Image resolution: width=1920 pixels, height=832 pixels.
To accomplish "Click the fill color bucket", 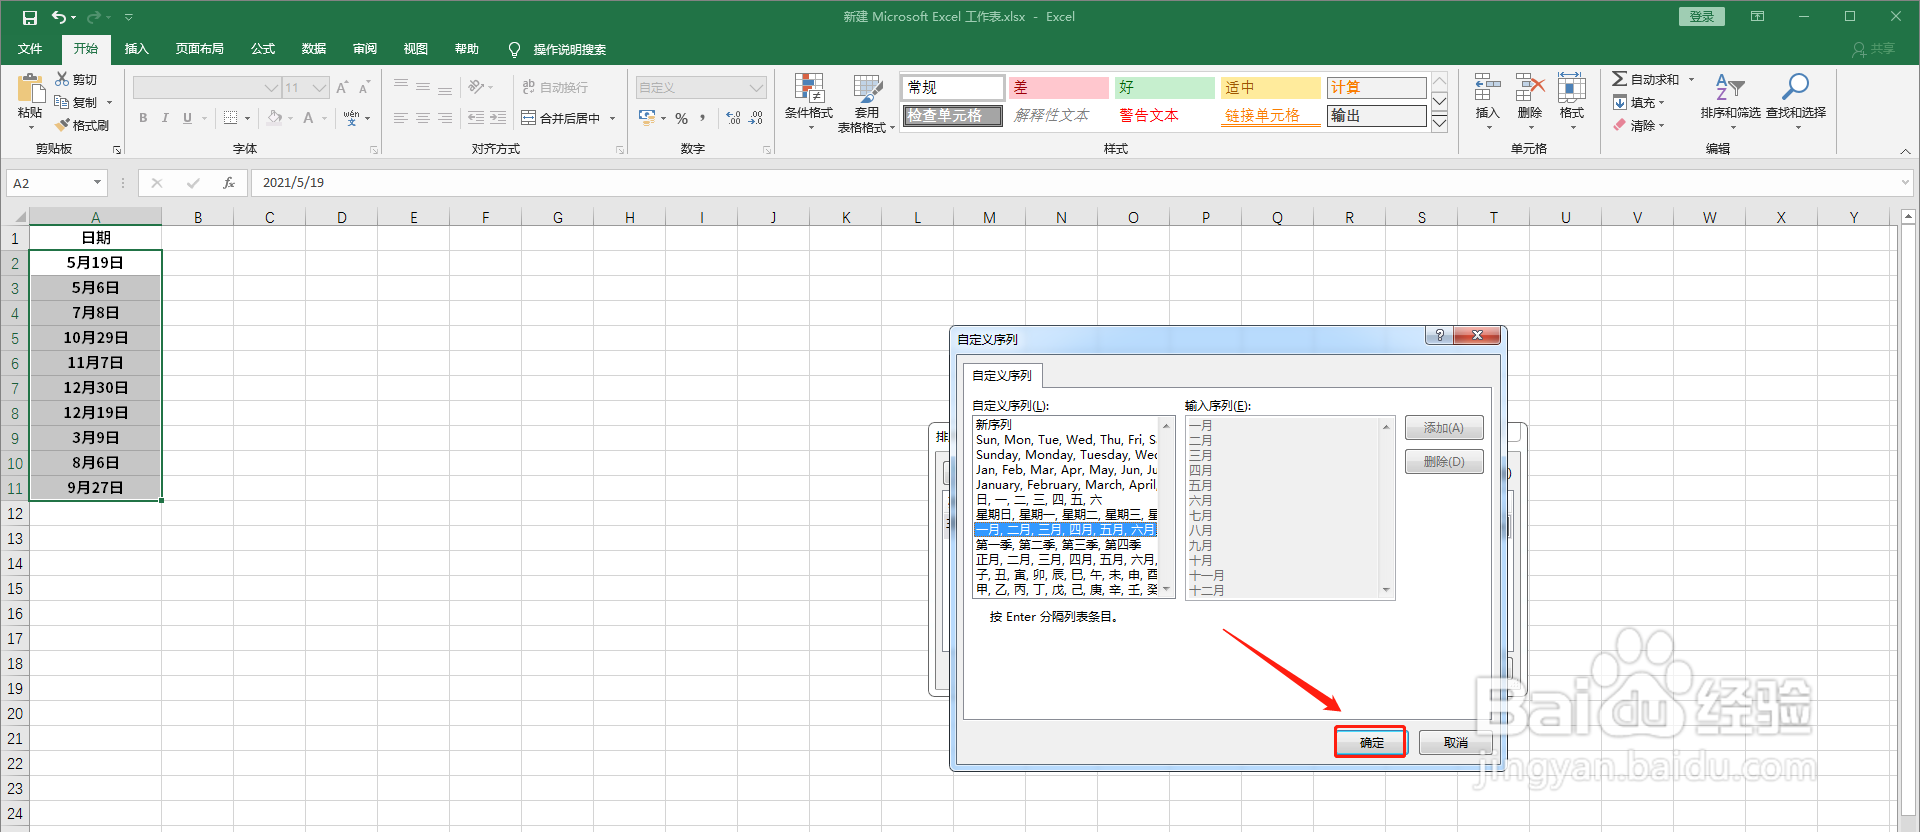I will tap(274, 118).
